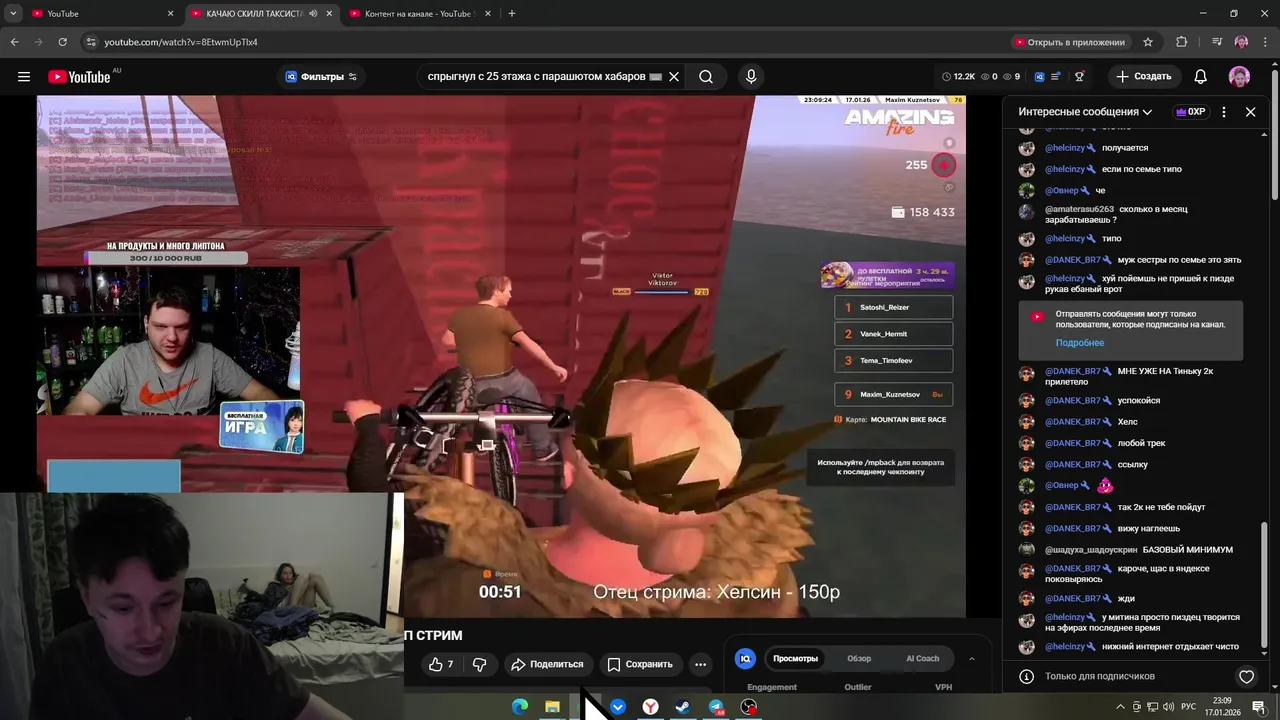Switch the РУС input language indicator
1280x720 pixels.
[x=1189, y=707]
